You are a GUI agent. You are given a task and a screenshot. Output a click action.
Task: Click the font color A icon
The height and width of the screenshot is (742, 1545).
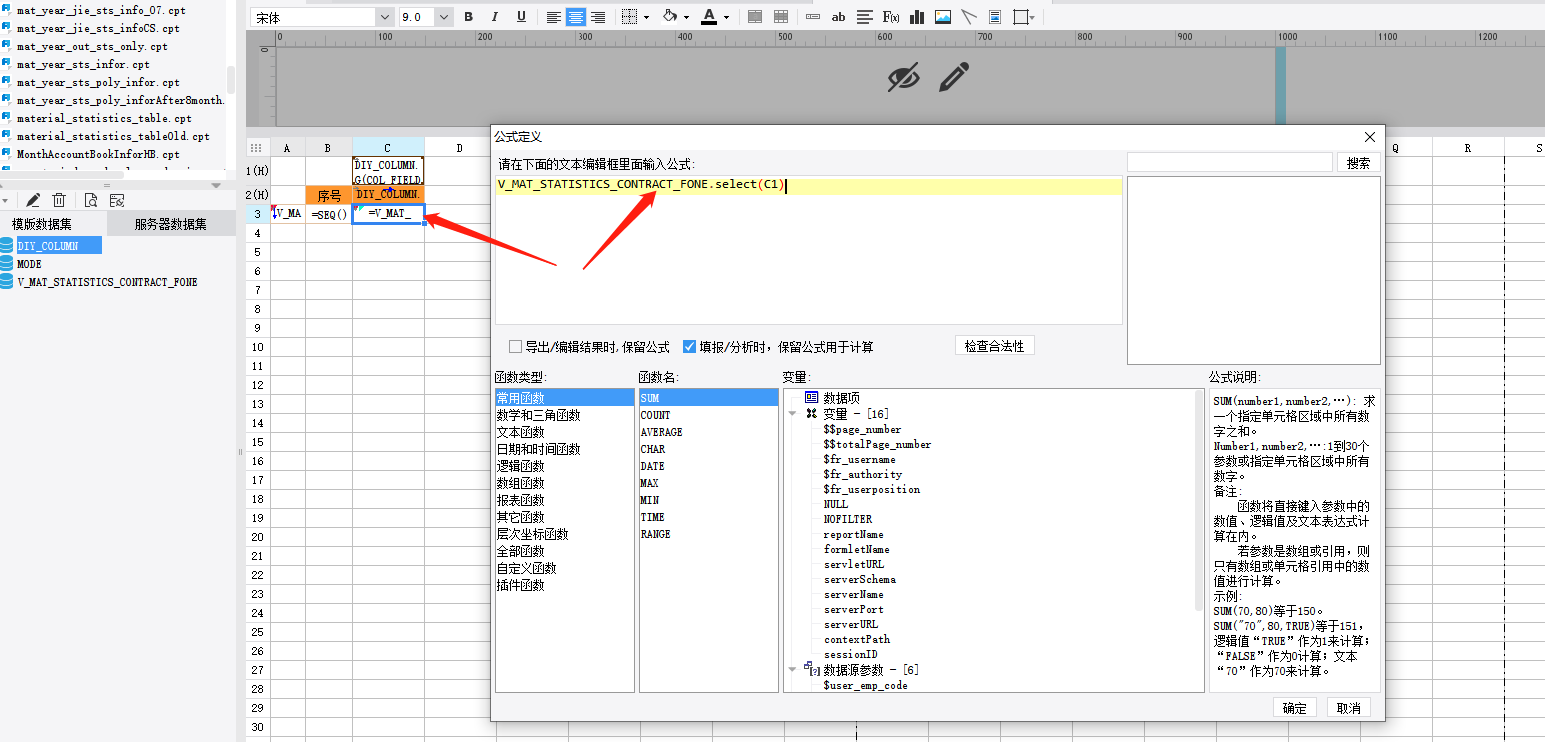(x=709, y=17)
